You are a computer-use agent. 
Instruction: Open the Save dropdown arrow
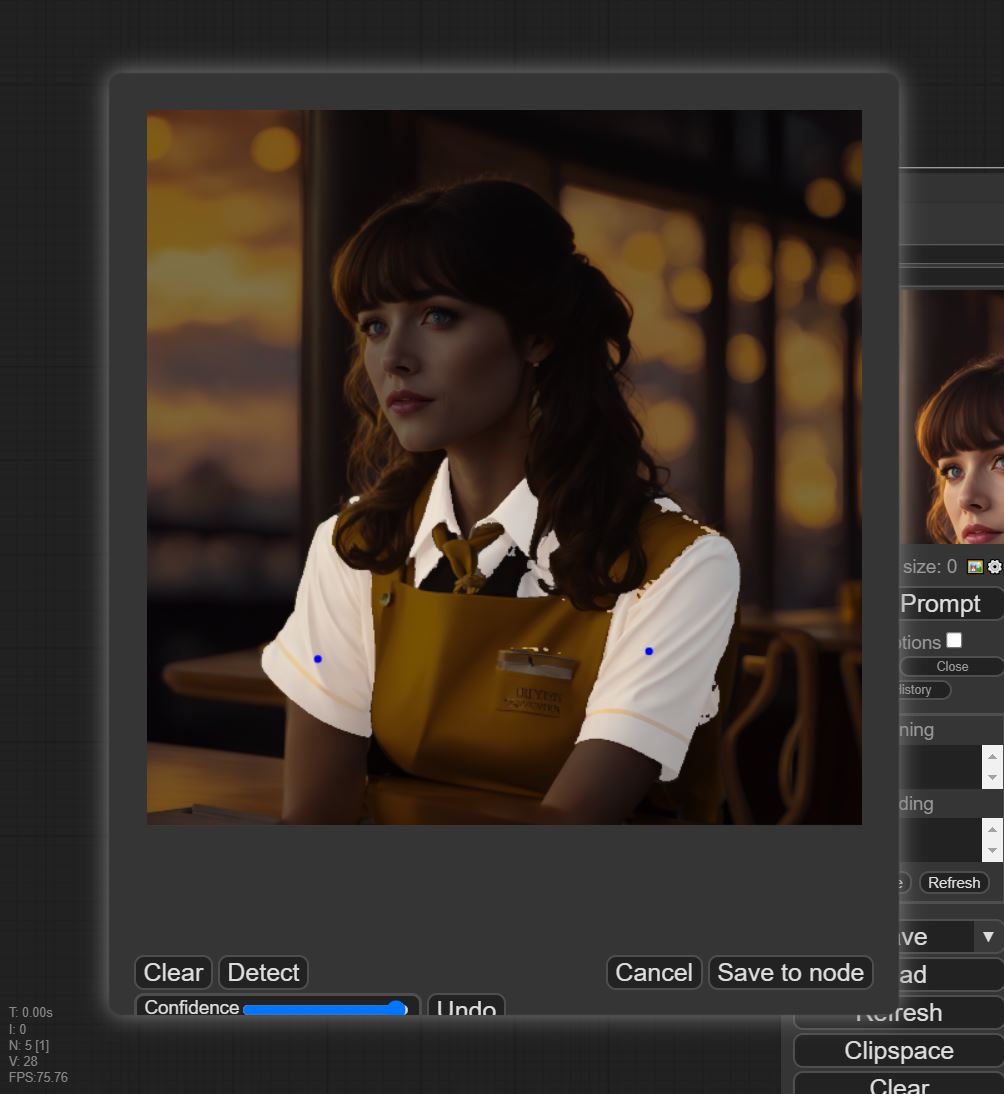point(988,937)
